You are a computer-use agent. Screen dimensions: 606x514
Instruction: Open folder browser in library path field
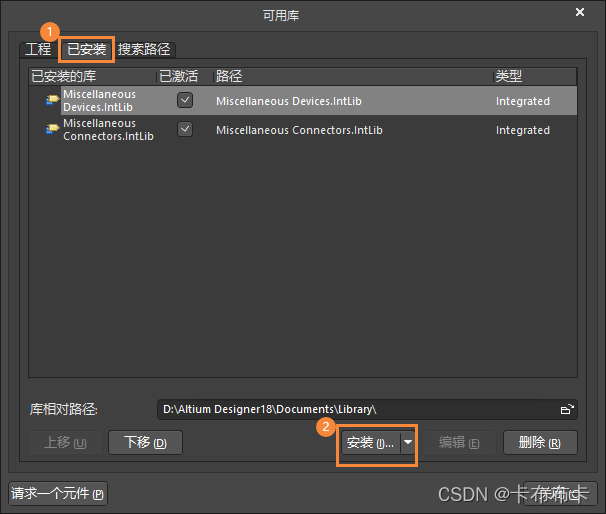point(567,409)
